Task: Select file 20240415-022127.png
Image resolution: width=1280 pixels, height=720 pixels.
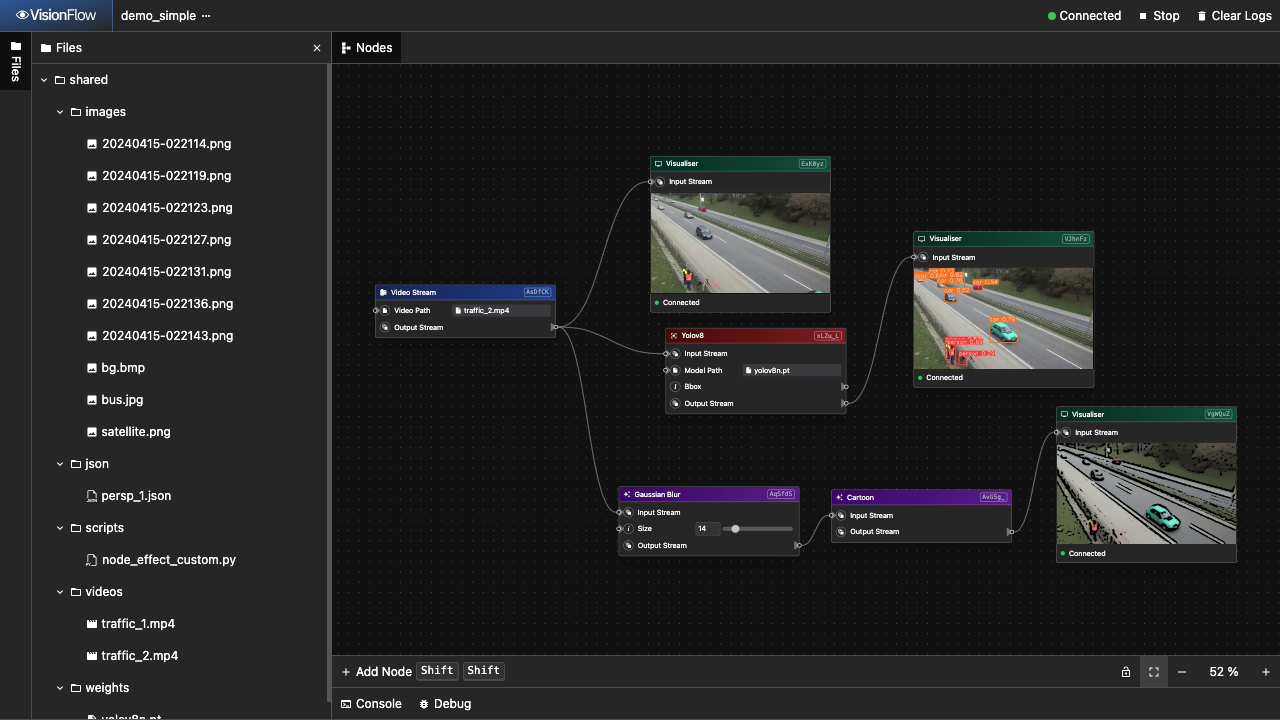Action: tap(159, 240)
